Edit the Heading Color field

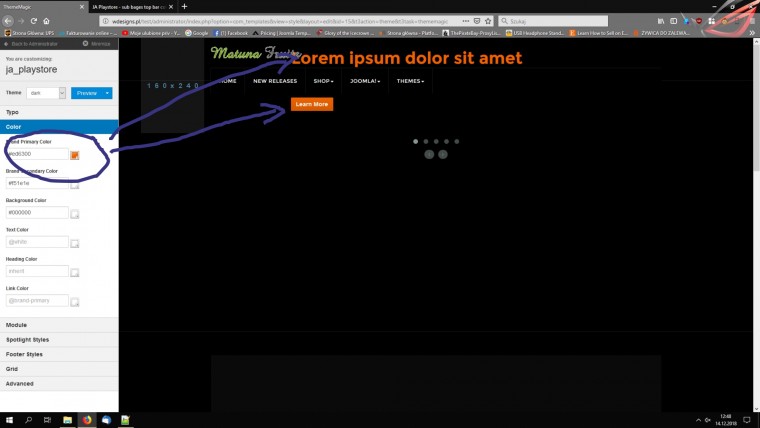(x=37, y=271)
